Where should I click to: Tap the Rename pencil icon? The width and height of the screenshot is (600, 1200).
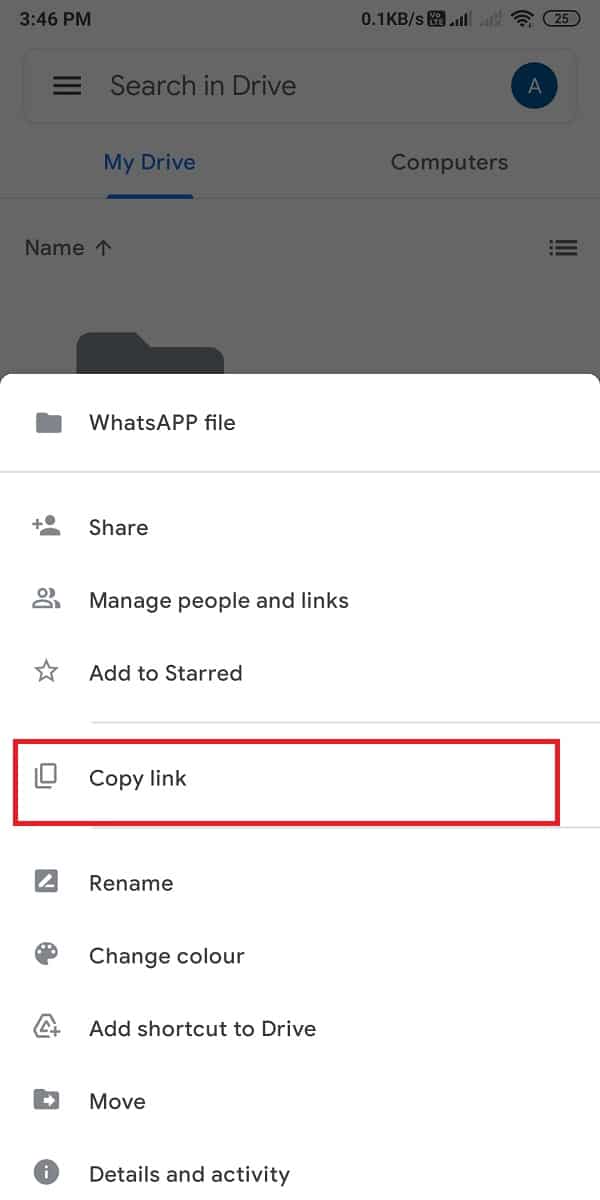pyautogui.click(x=46, y=882)
